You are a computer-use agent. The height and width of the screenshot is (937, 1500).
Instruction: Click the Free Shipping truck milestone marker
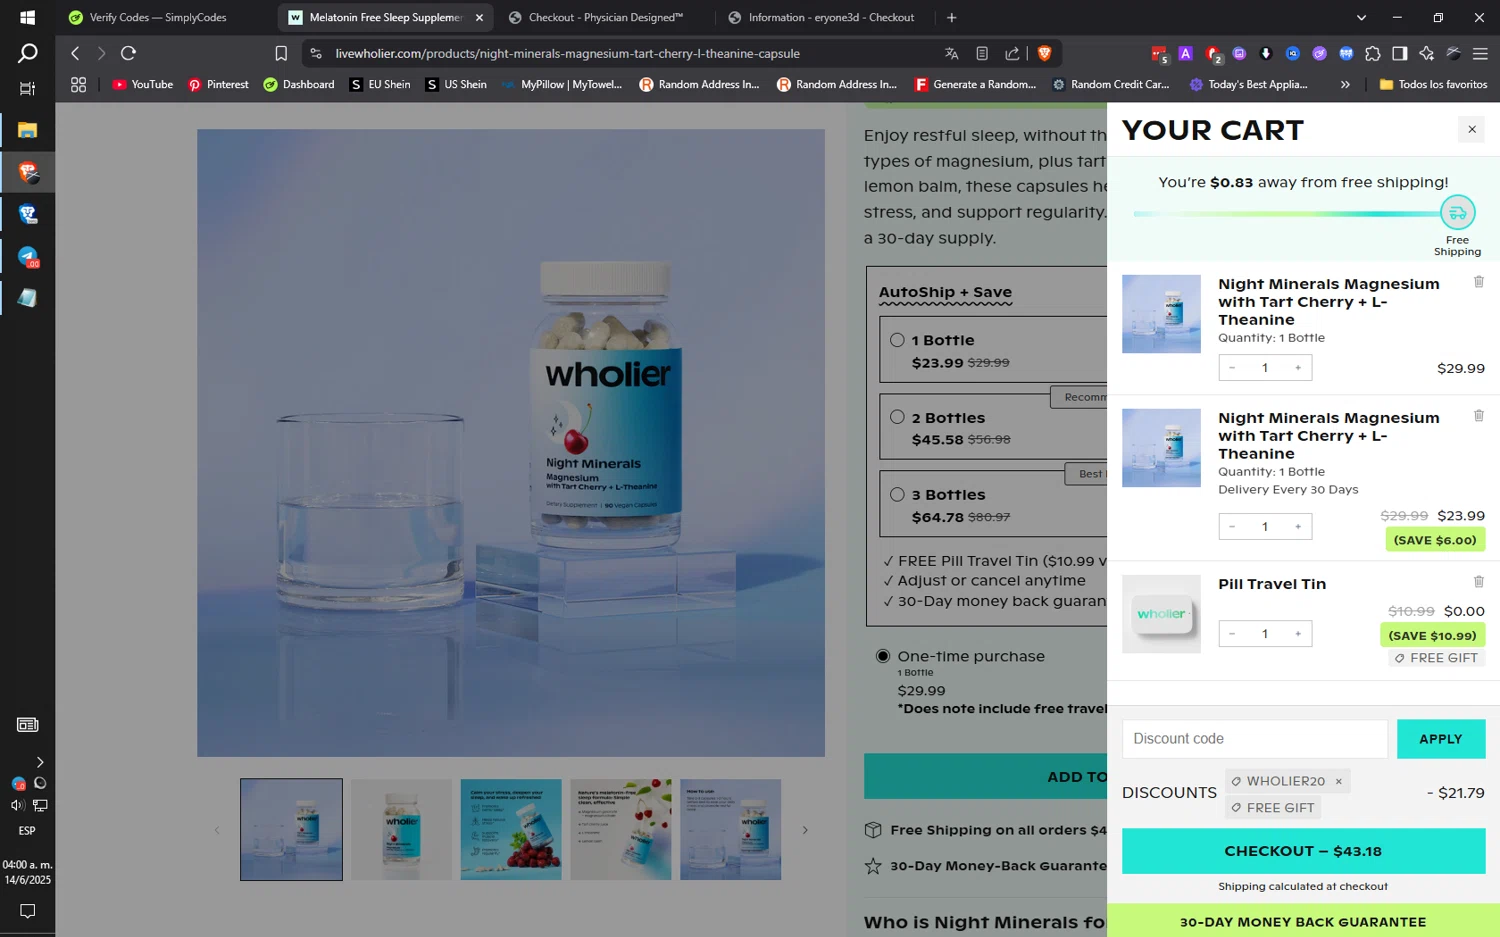pyautogui.click(x=1457, y=212)
